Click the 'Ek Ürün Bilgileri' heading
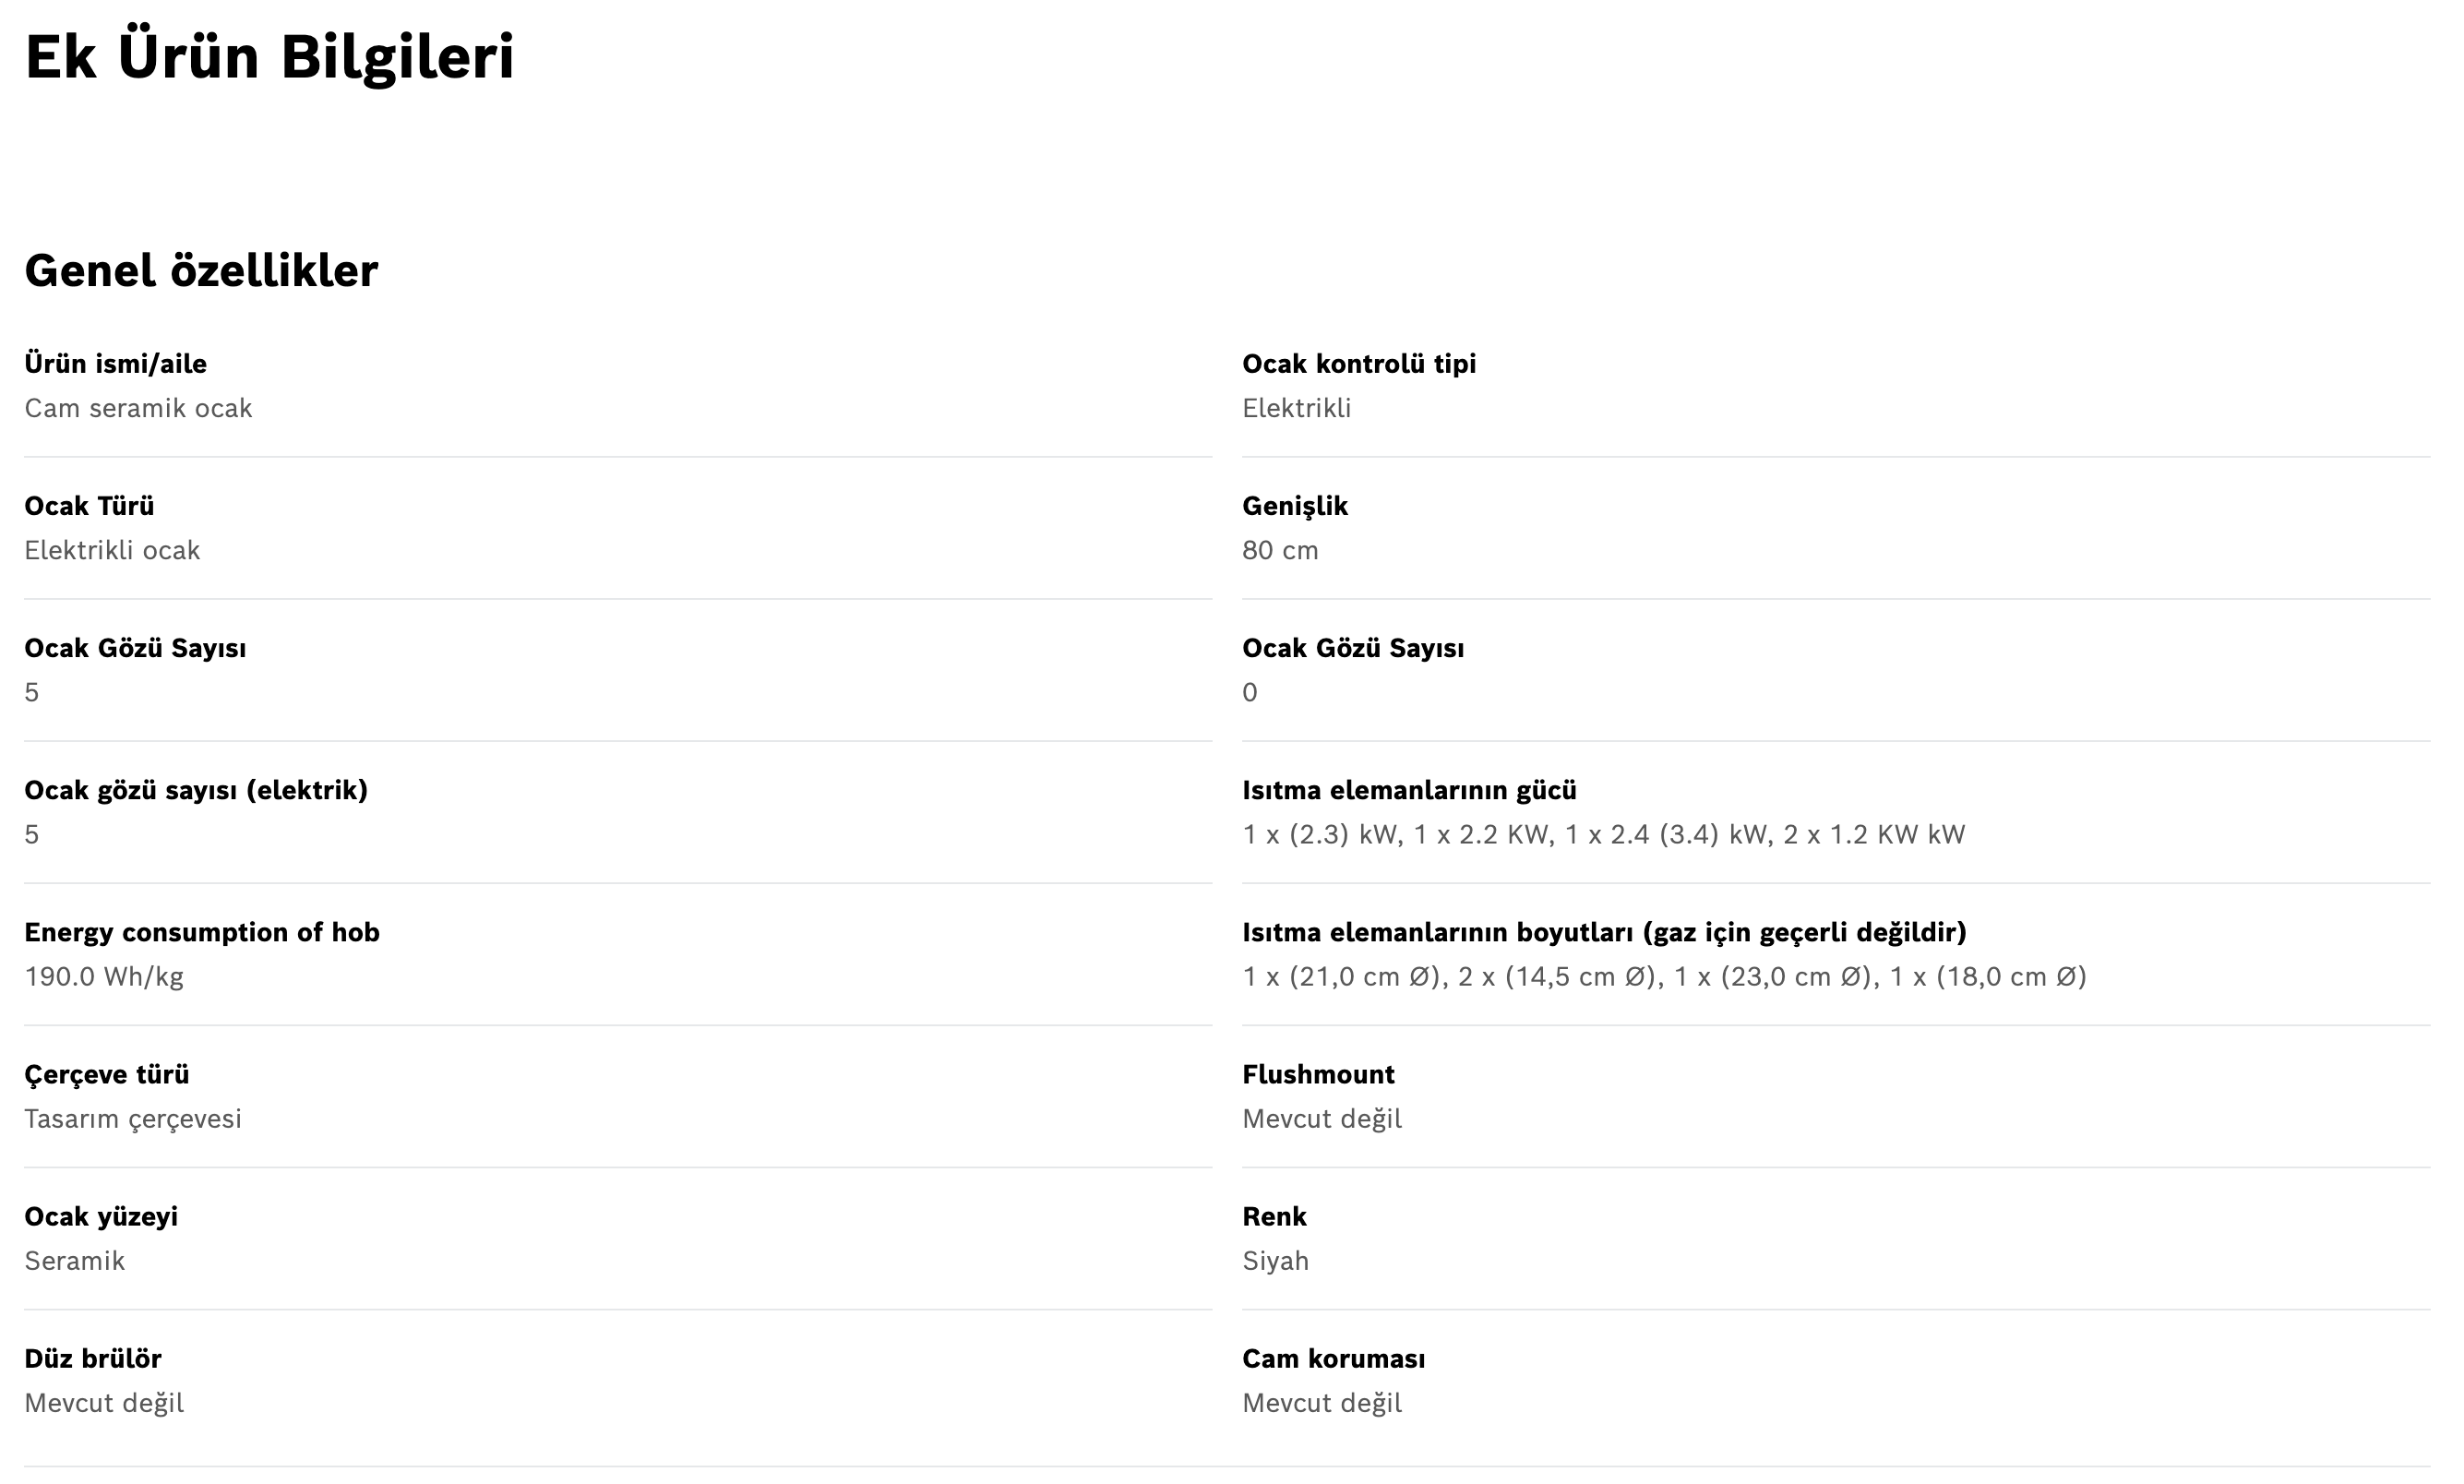Viewport: 2464px width, 1484px height. [x=269, y=57]
